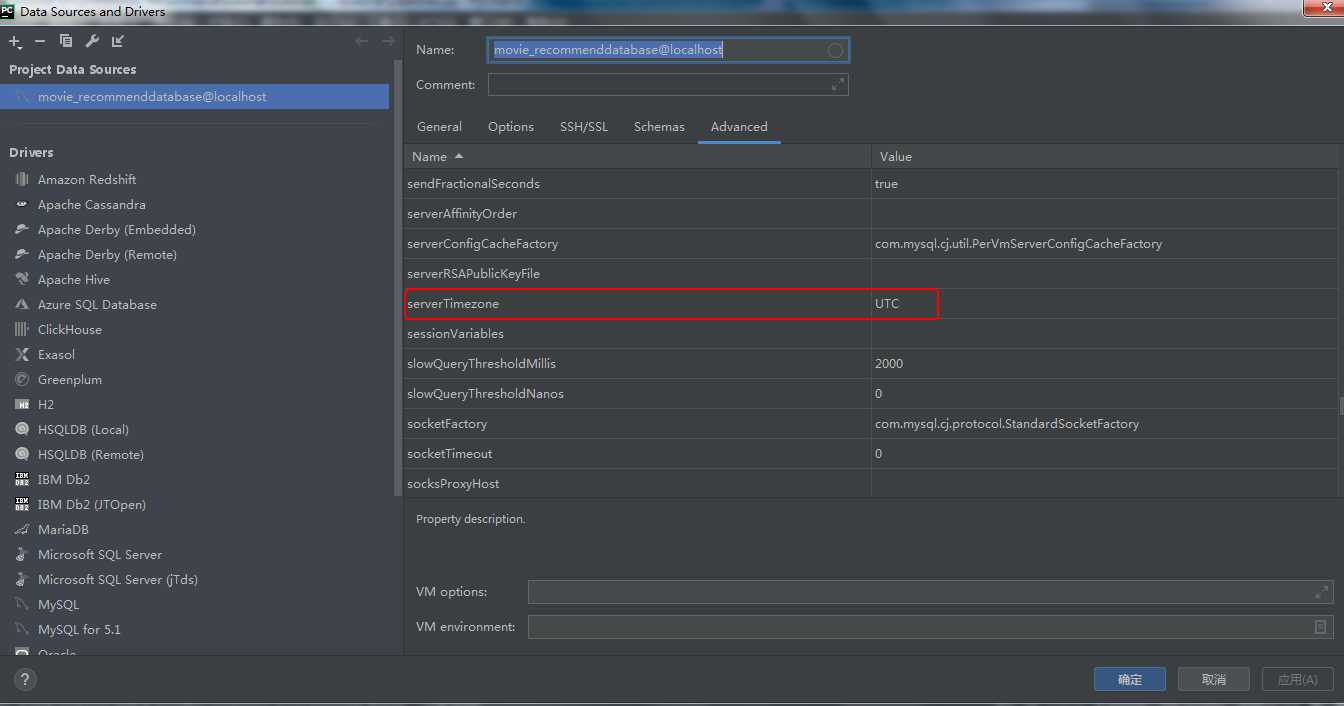The height and width of the screenshot is (706, 1344).
Task: Click the 取消 cancel button
Action: [1214, 679]
